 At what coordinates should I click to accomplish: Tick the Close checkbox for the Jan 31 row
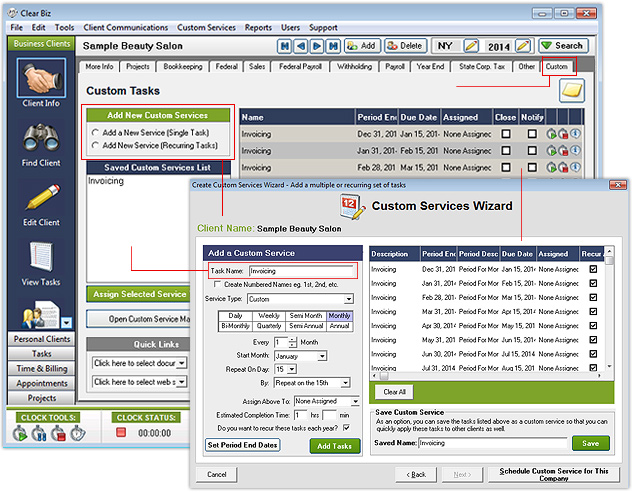pos(506,151)
